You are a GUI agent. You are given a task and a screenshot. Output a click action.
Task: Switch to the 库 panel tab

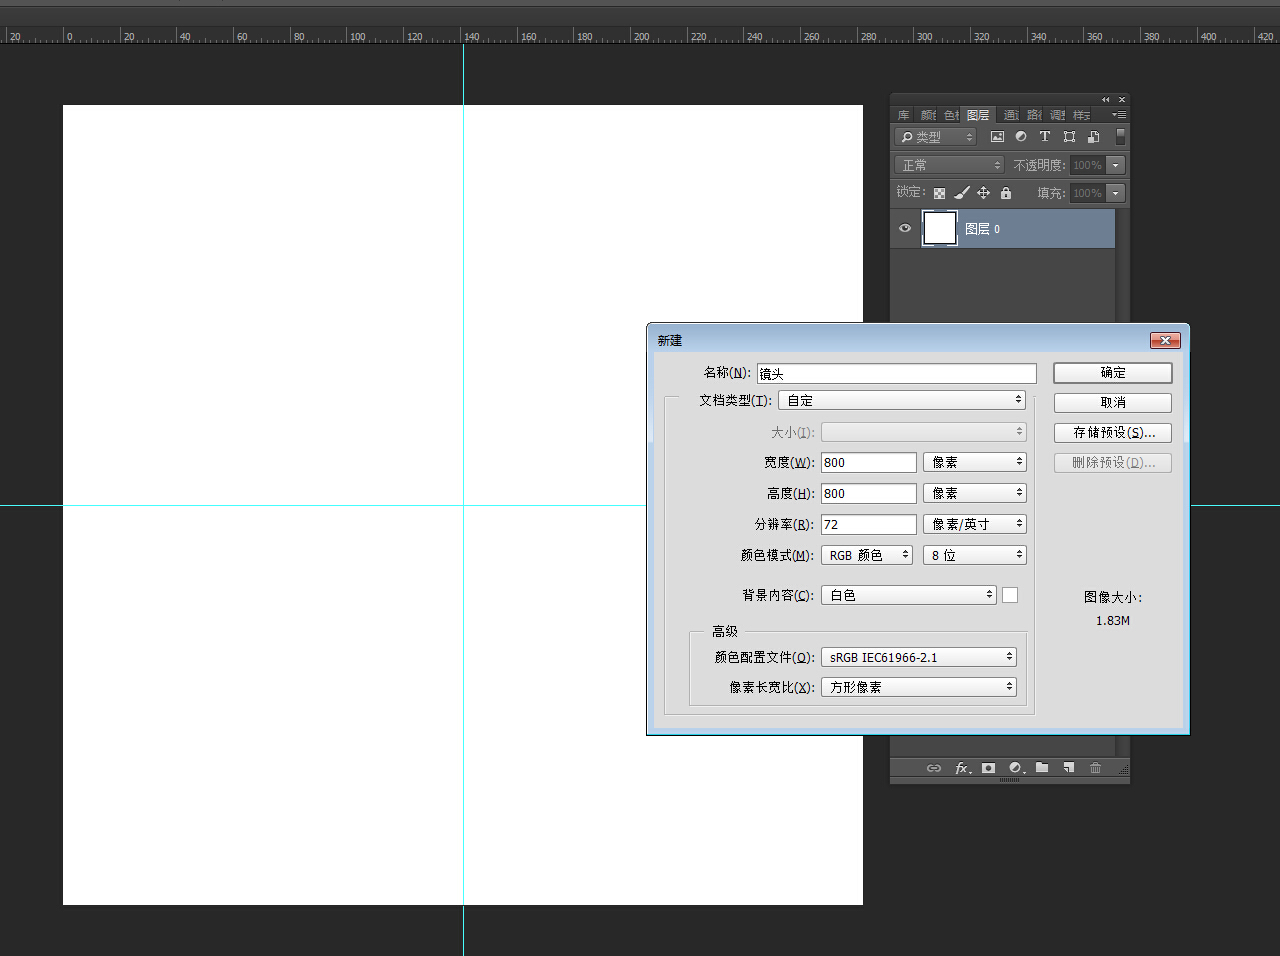[903, 115]
